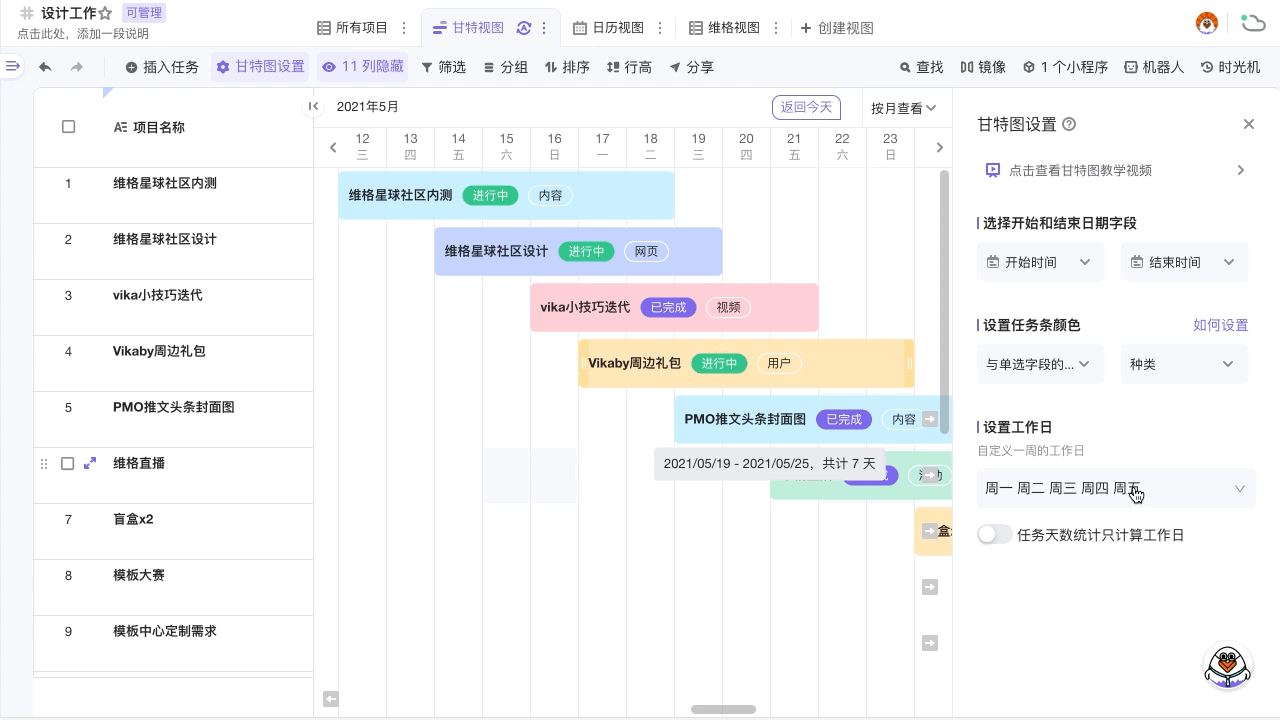Screen dimensions: 1280x720
Task: Expand the 按月查看 view scale dropdown
Action: pos(903,108)
